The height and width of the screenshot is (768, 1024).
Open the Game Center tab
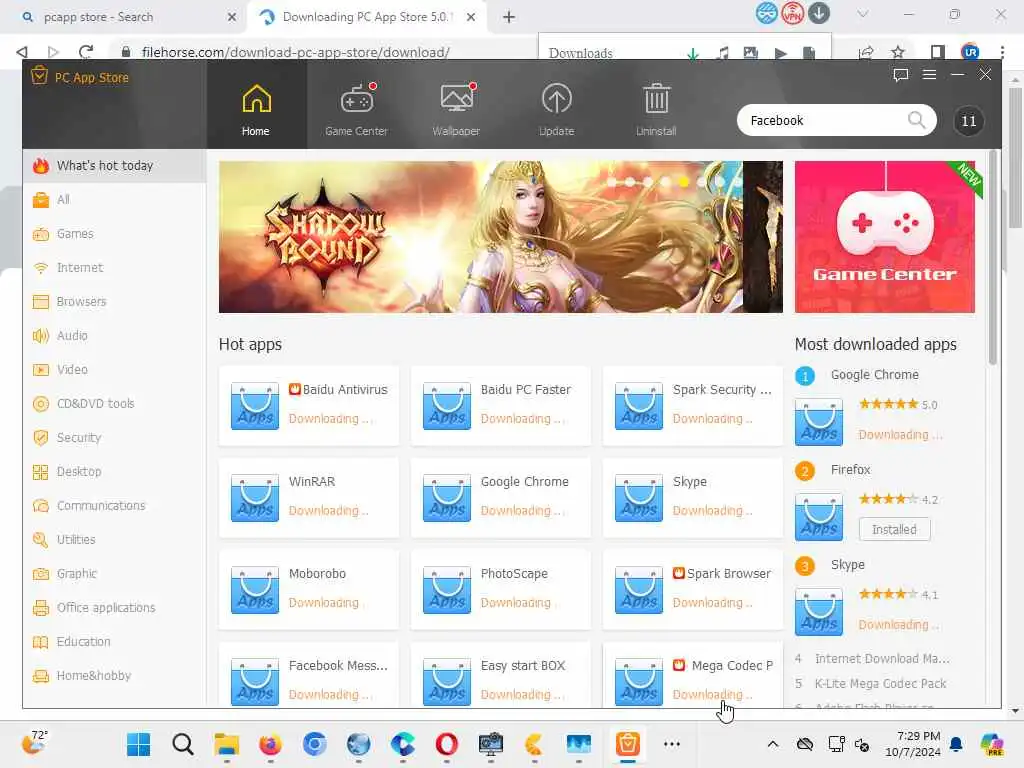[357, 110]
